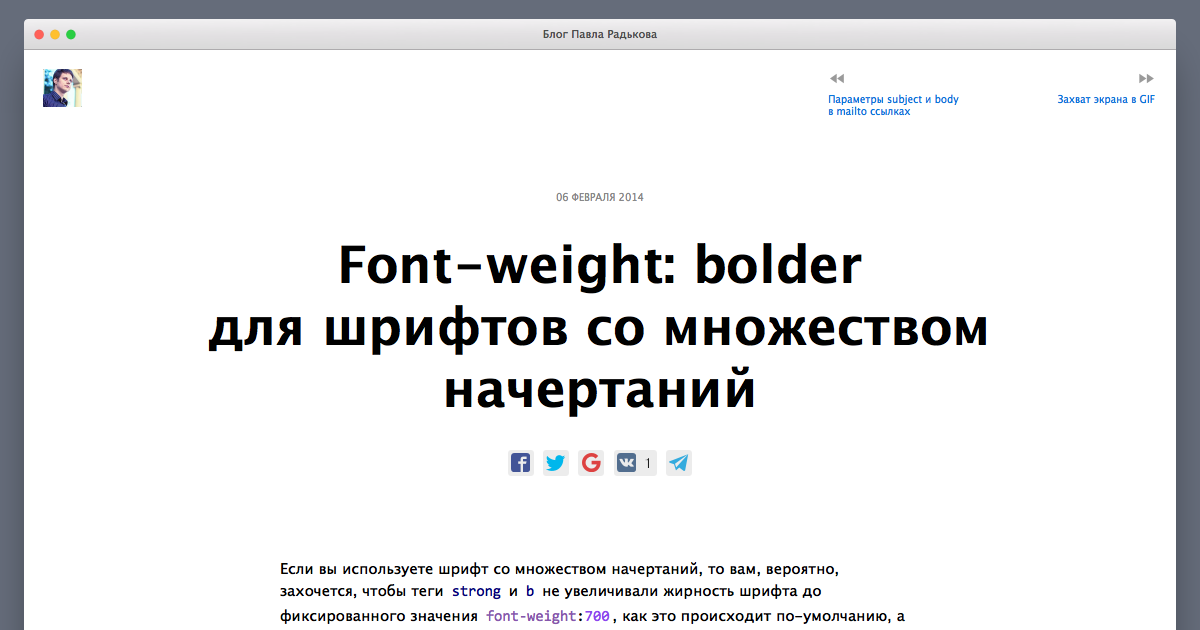Click the next-post double arrow
The image size is (1200, 630).
pyautogui.click(x=1145, y=77)
